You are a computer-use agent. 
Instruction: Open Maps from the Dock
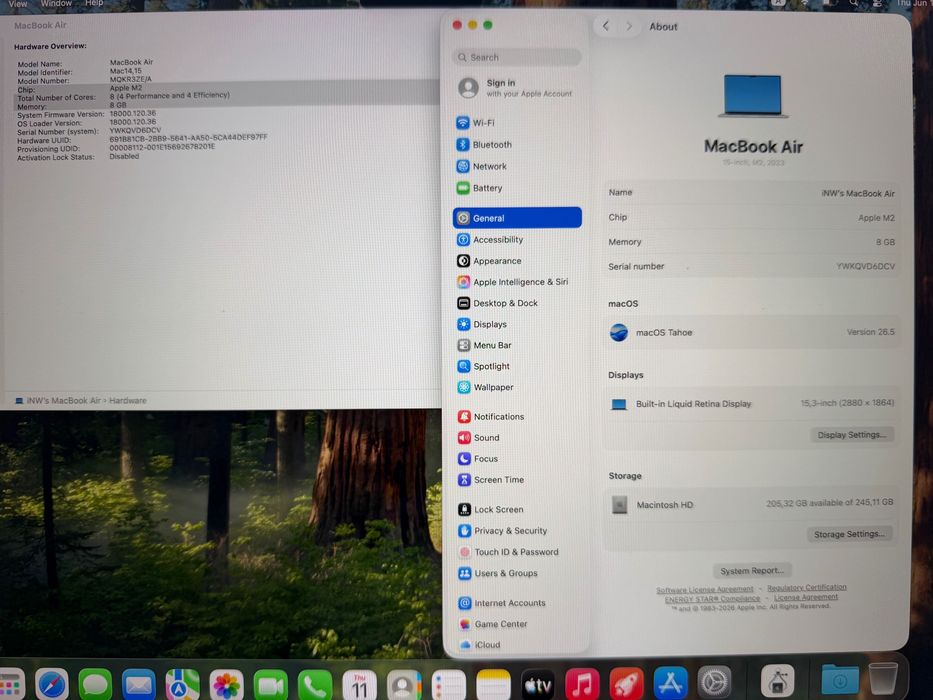point(182,685)
